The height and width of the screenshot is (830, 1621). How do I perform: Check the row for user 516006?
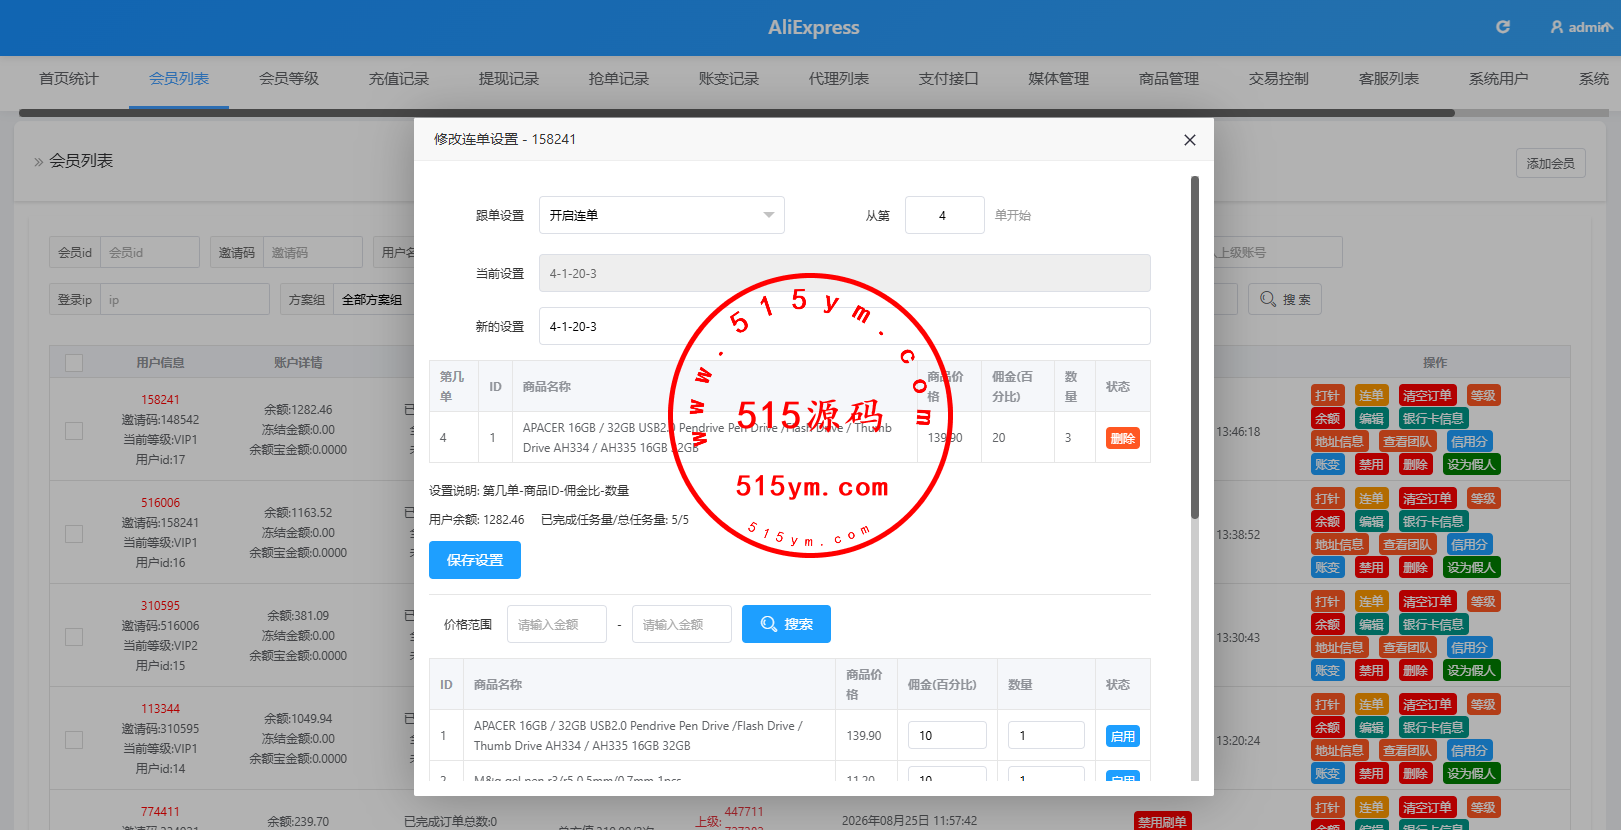[74, 533]
